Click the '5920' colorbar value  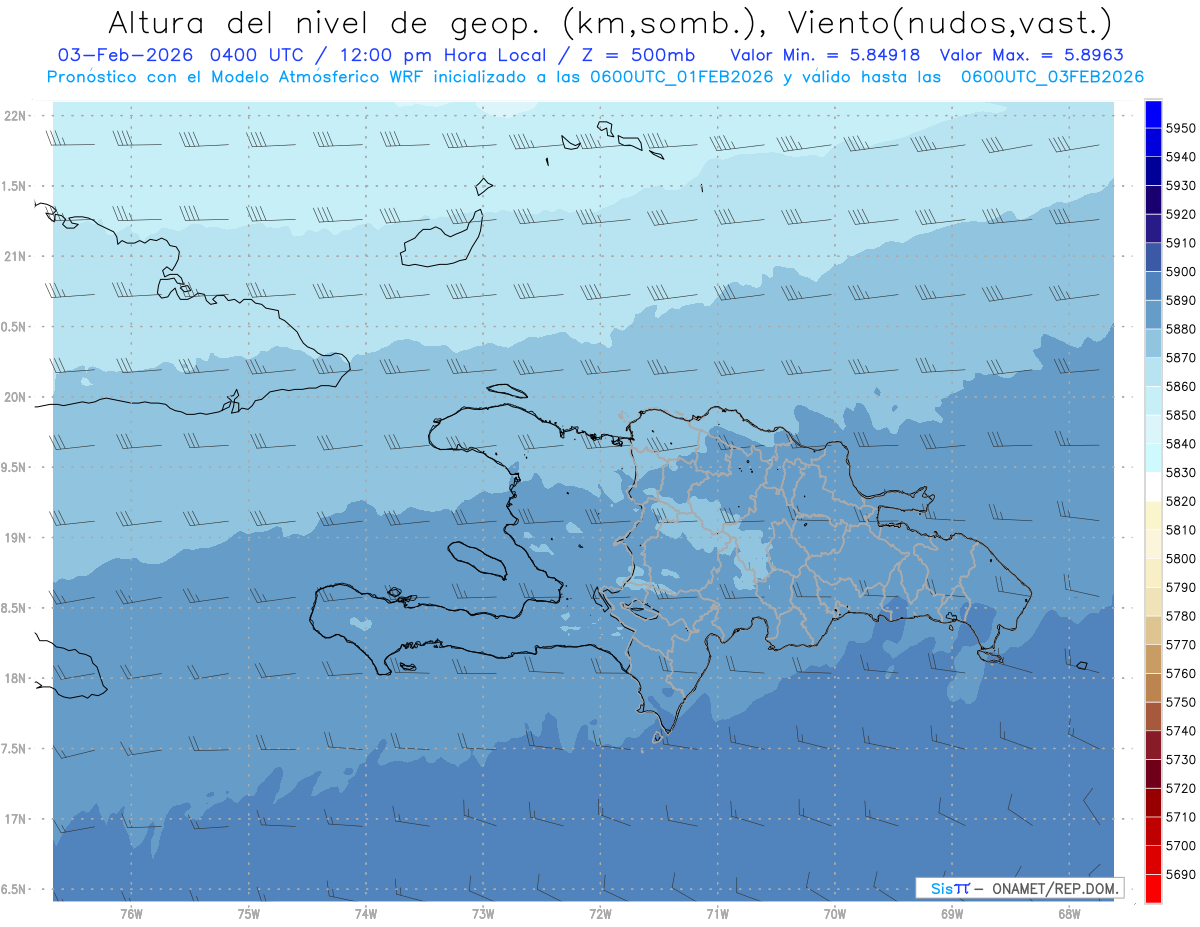[x=1181, y=214]
